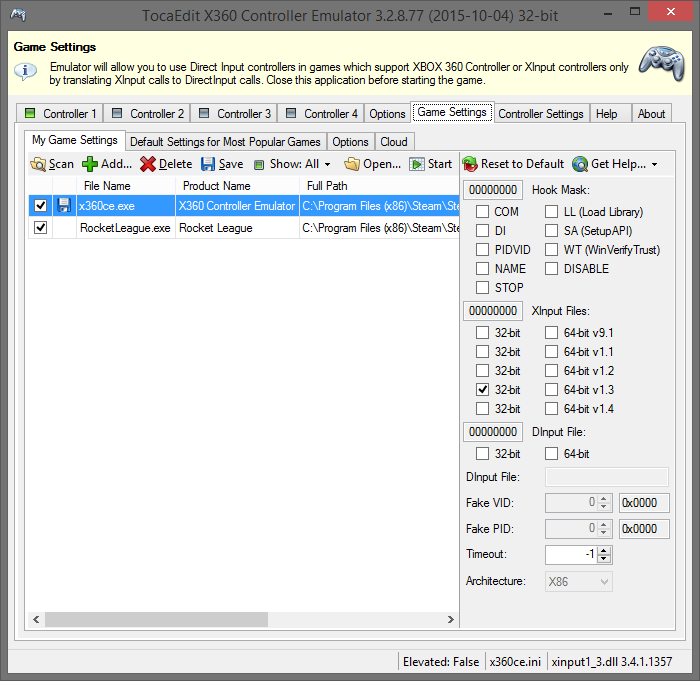
Task: Enable 64-bit v1.3 XInput file
Action: tap(551, 389)
